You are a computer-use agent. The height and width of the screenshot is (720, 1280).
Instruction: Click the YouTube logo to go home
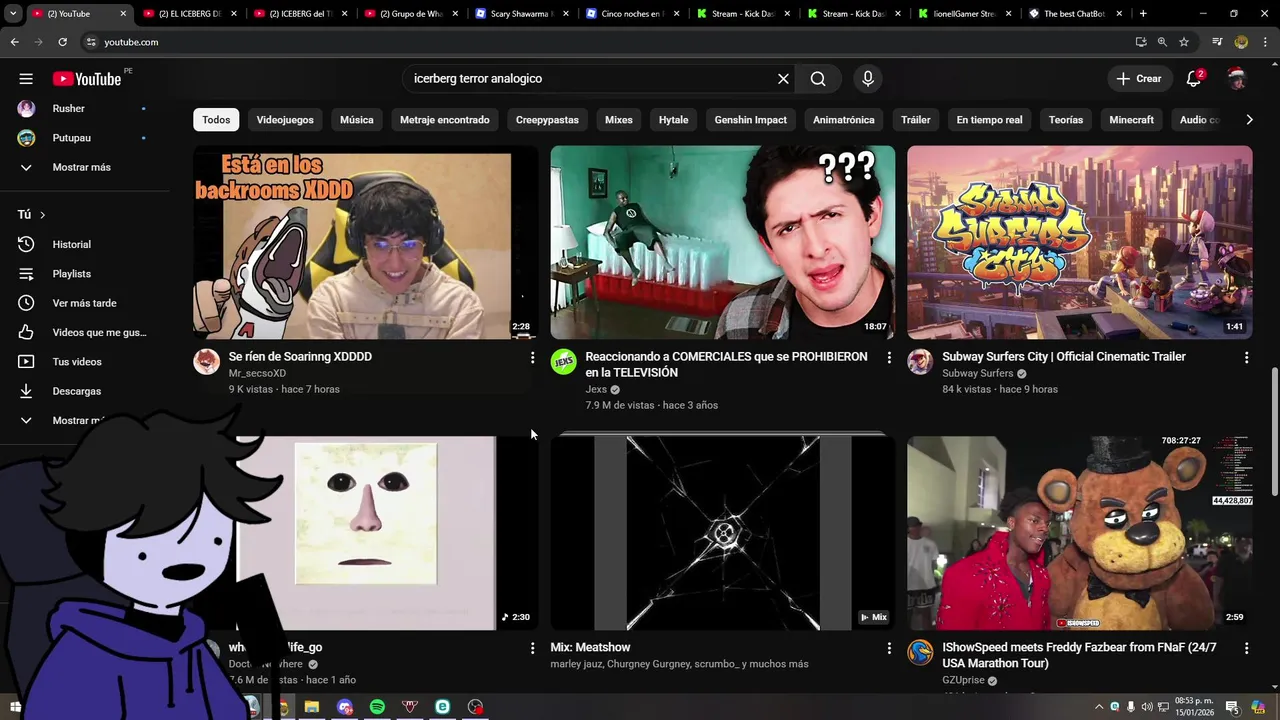87,79
